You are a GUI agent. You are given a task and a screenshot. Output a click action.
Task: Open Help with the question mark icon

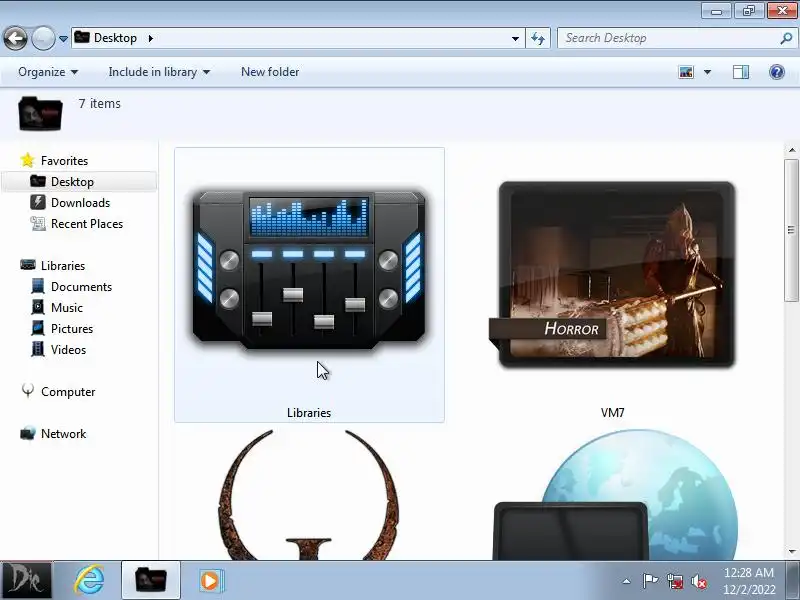click(x=777, y=72)
